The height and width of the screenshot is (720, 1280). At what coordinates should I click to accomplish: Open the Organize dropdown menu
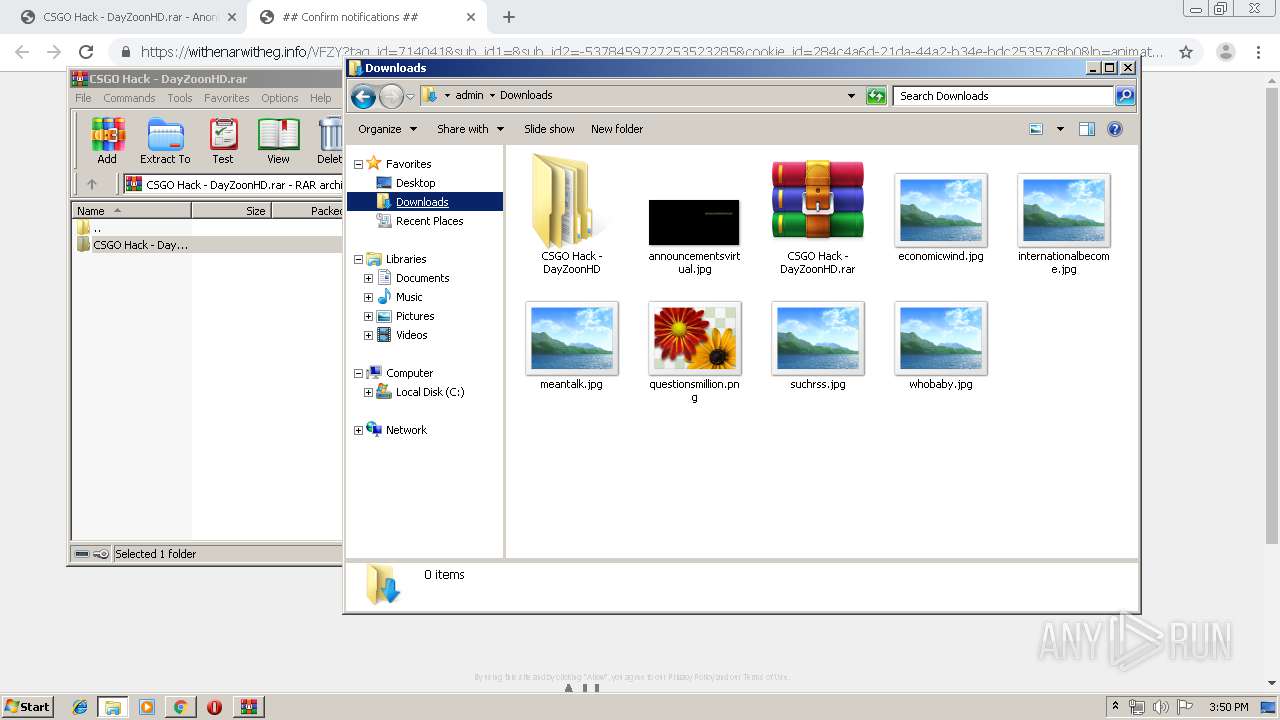click(x=387, y=129)
